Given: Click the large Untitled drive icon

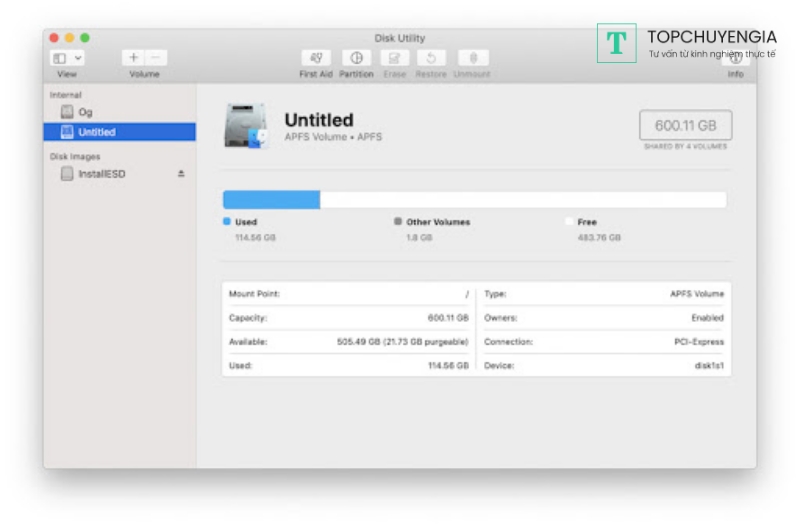Looking at the screenshot, I should (246, 127).
